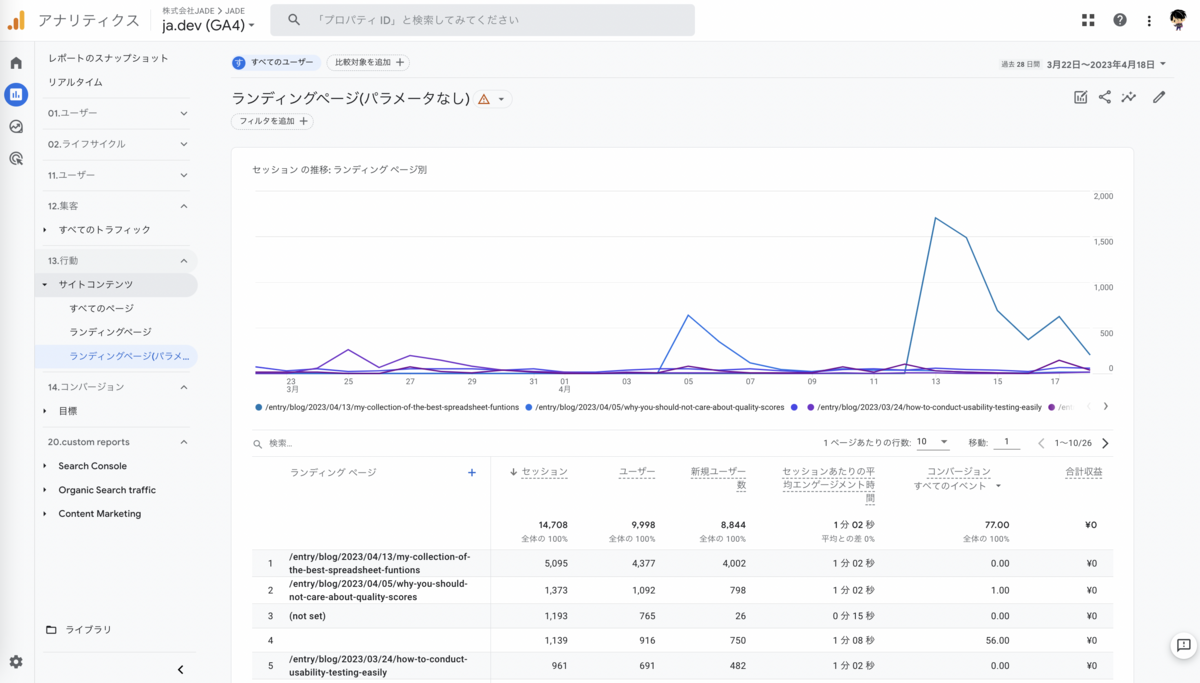Click 比較対象を追加 to add a comparison
The height and width of the screenshot is (683, 1200).
click(370, 61)
